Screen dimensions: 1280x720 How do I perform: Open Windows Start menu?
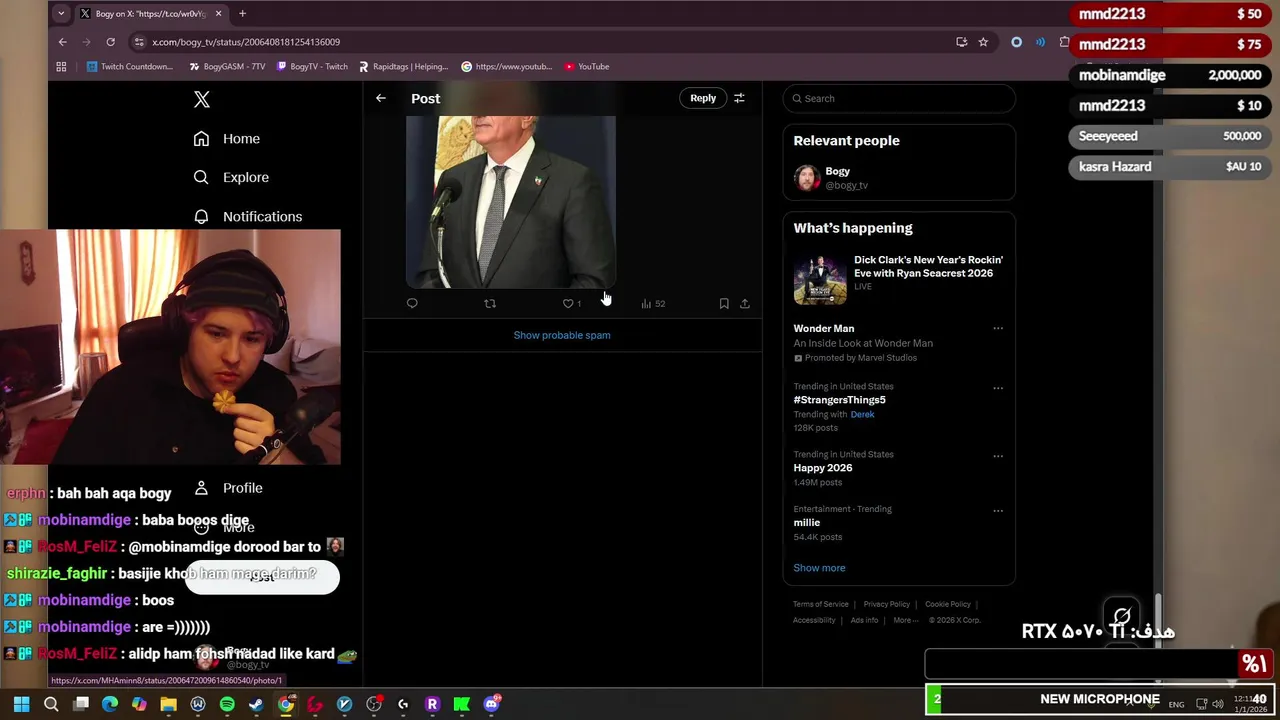21,704
